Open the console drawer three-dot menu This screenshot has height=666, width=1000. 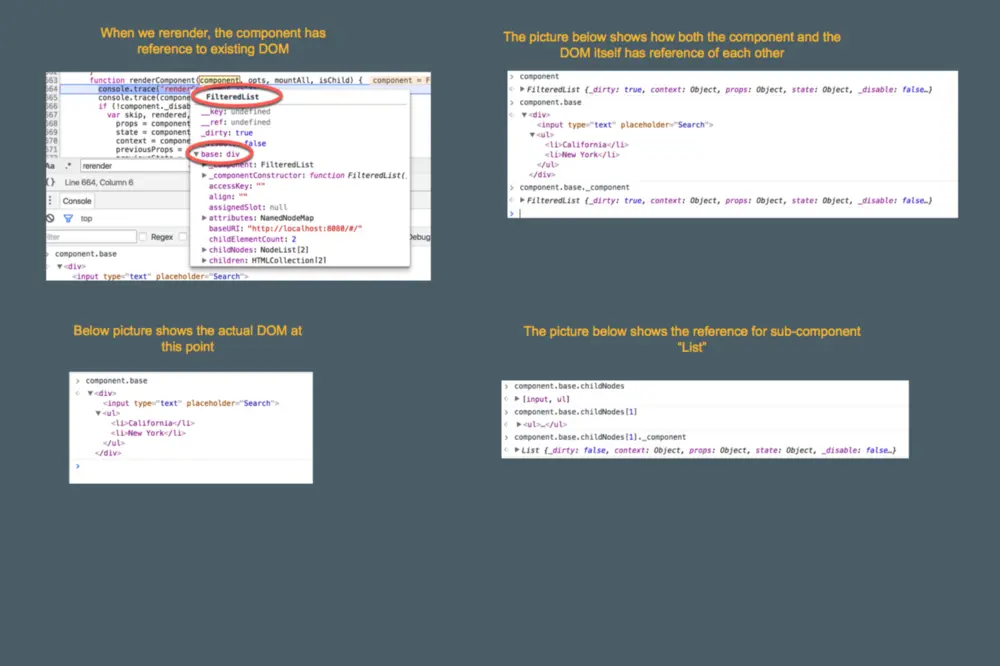tap(50, 200)
